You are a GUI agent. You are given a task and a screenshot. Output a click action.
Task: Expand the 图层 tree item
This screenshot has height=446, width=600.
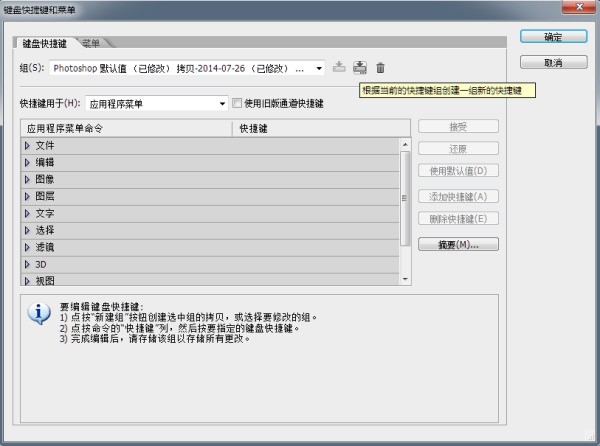(x=28, y=197)
